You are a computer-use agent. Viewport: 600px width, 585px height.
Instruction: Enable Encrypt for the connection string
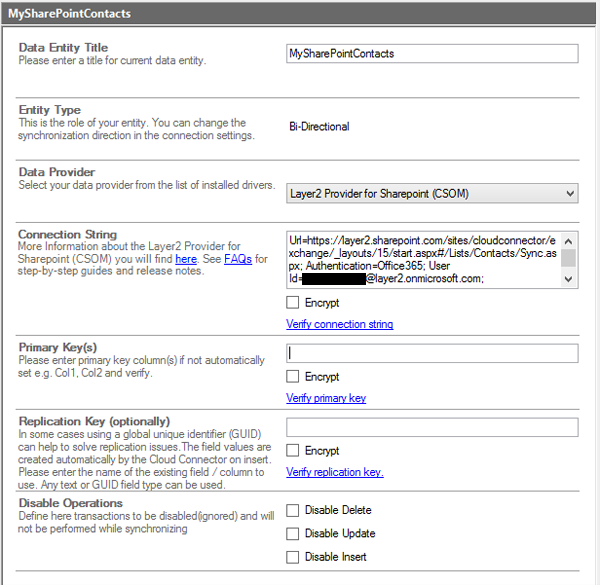293,303
